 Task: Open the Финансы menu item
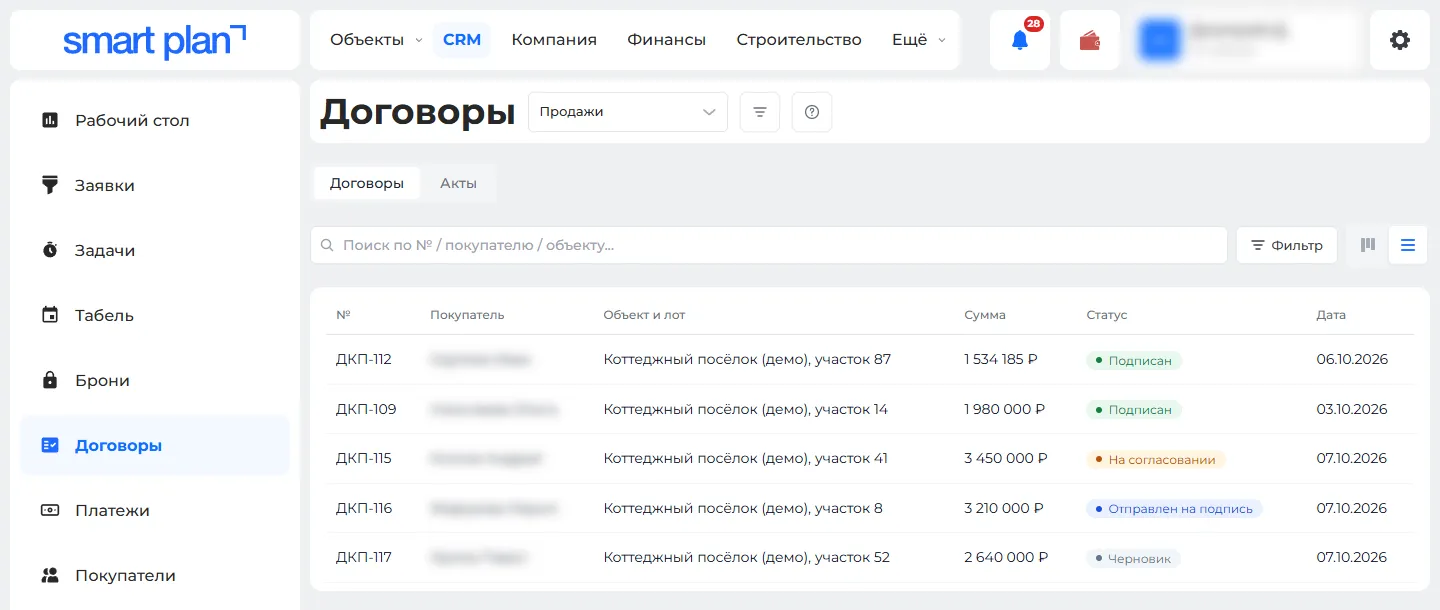click(x=667, y=40)
